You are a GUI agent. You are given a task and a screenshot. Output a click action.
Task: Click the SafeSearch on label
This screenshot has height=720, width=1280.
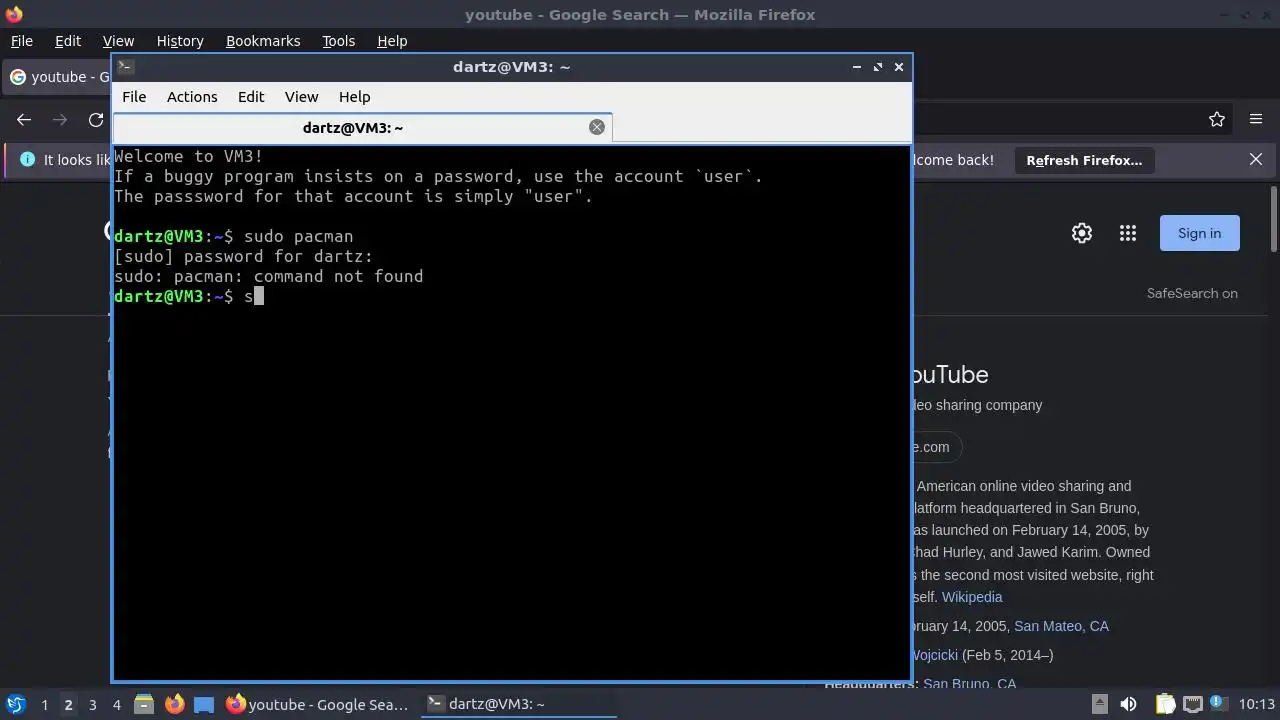(x=1192, y=293)
